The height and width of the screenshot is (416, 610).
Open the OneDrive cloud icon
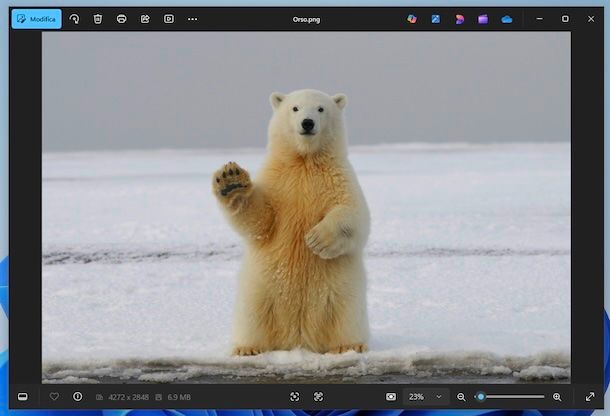pyautogui.click(x=507, y=19)
